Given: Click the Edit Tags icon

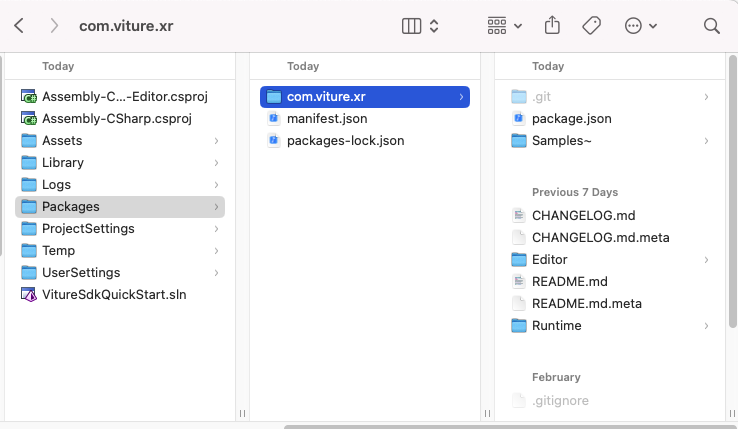Looking at the screenshot, I should point(591,26).
